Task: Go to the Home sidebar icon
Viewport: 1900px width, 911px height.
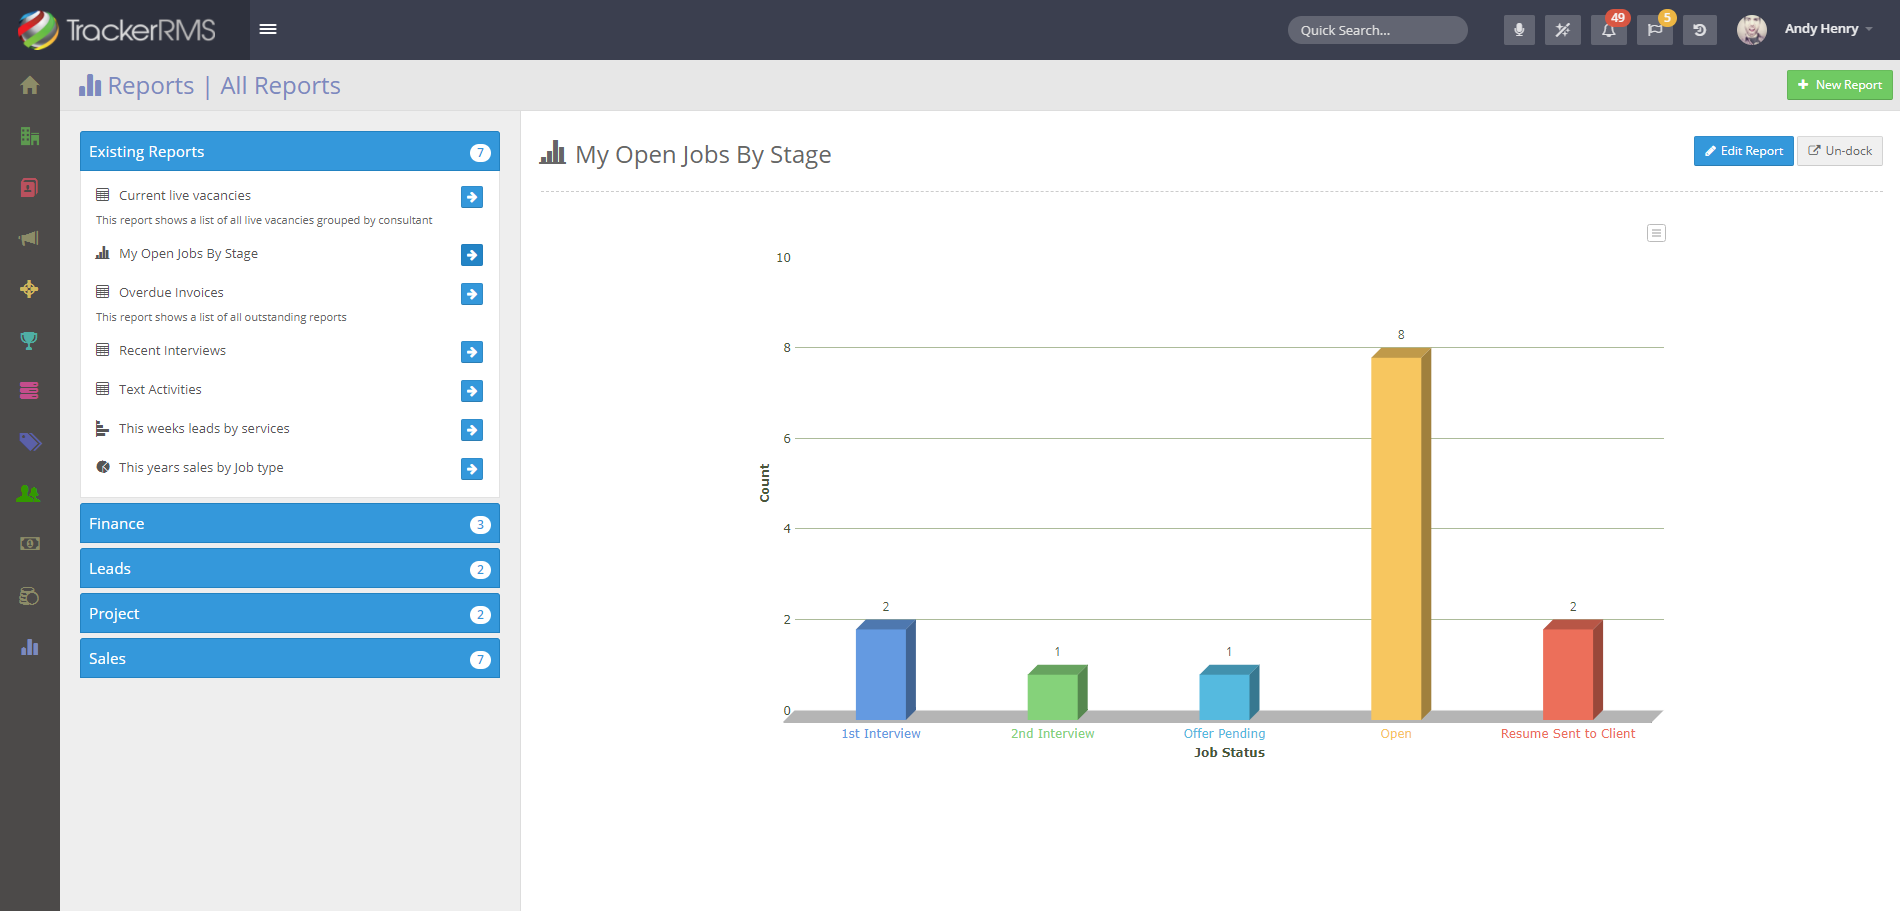Action: tap(30, 86)
